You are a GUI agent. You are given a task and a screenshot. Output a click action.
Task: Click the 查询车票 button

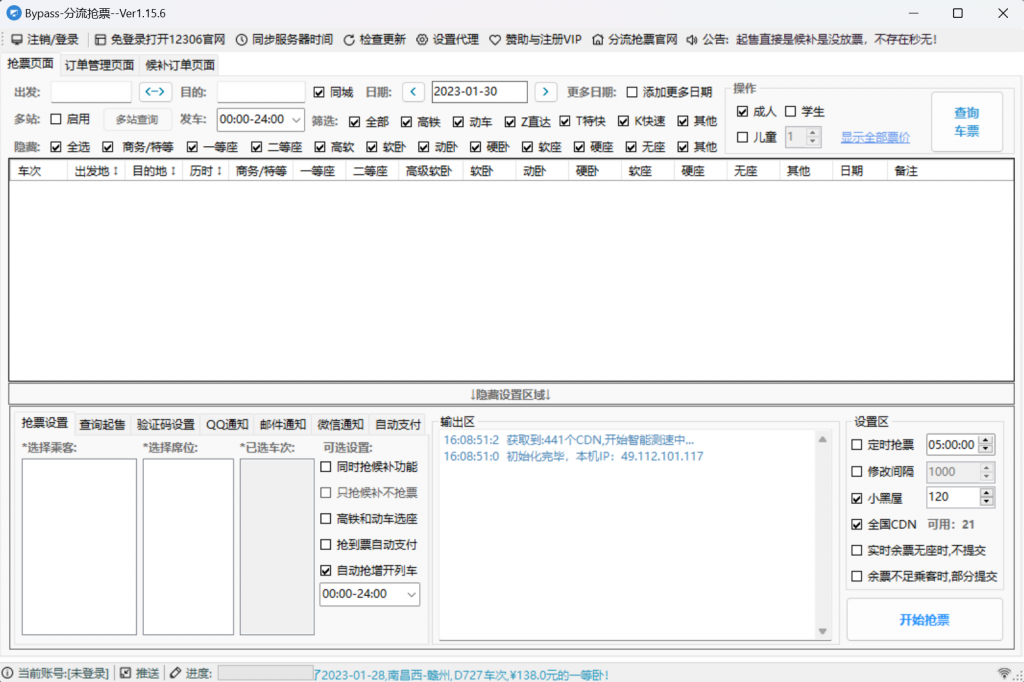pyautogui.click(x=967, y=122)
